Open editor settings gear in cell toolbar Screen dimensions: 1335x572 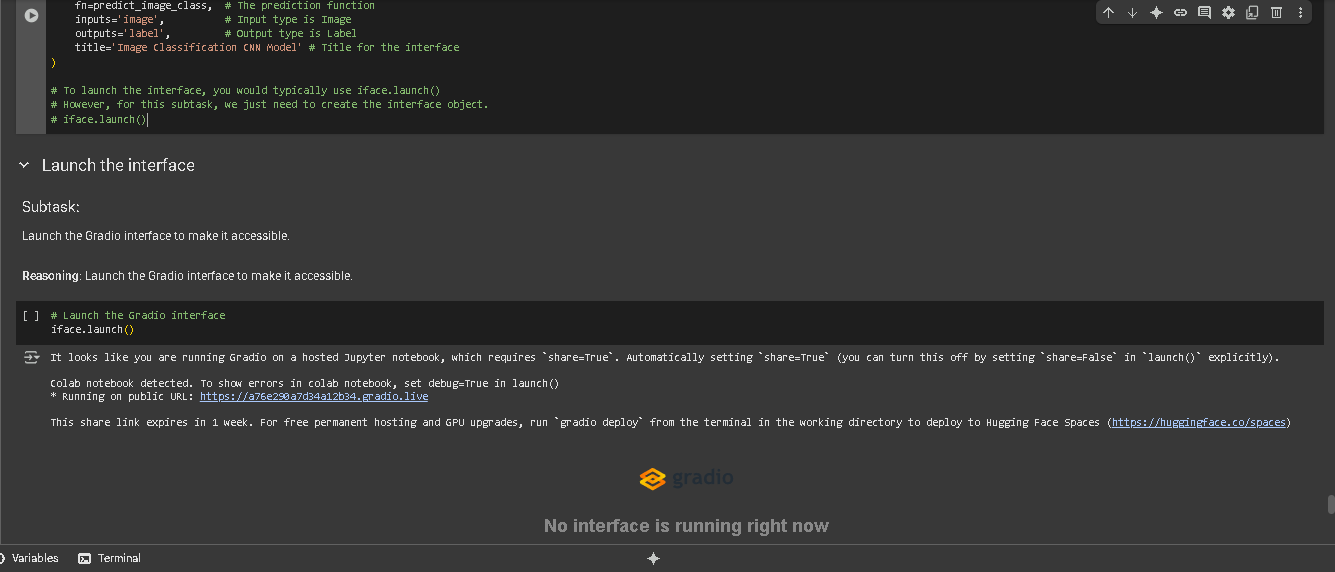pyautogui.click(x=1228, y=13)
